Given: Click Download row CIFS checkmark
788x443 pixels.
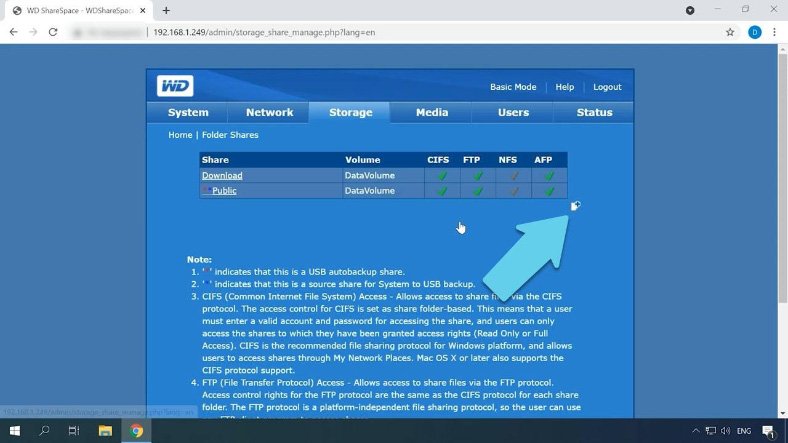Looking at the screenshot, I should 442,176.
